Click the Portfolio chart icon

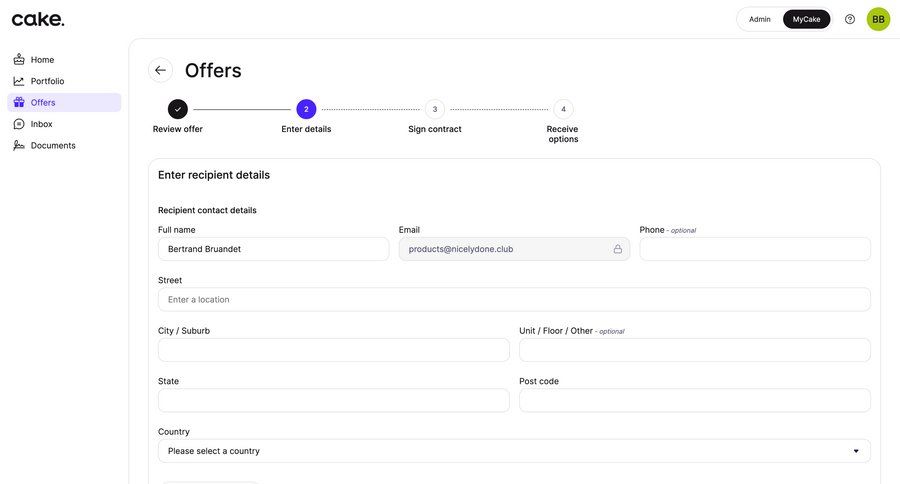19,81
